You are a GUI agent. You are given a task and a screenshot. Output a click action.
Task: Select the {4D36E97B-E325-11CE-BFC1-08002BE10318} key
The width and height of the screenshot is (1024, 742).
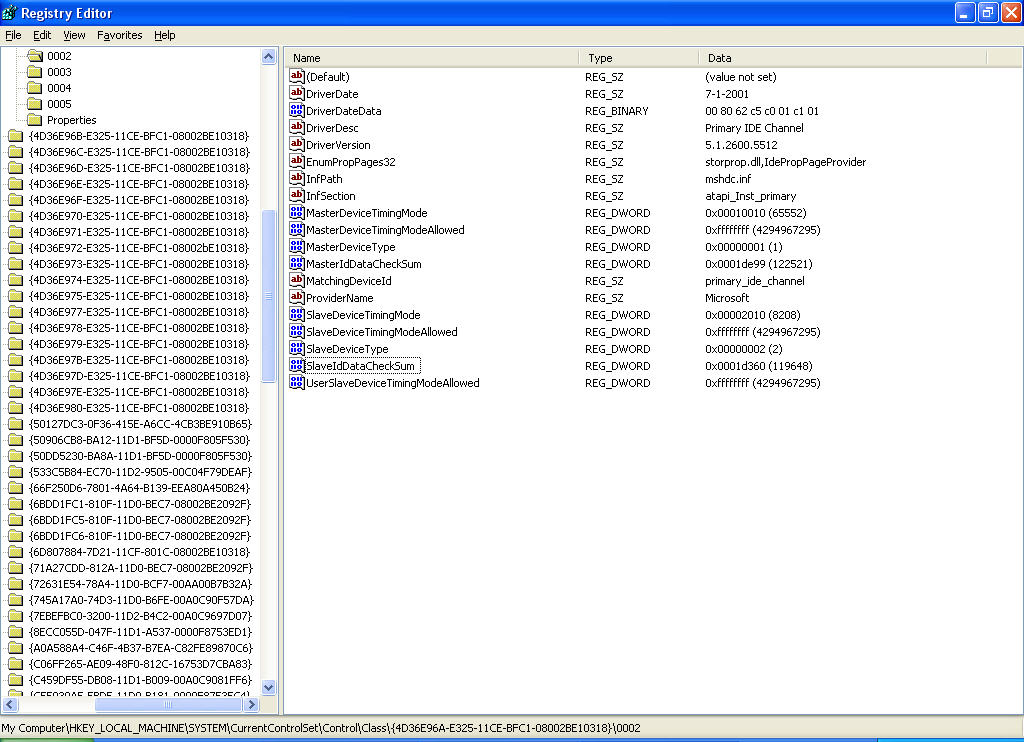coord(139,360)
